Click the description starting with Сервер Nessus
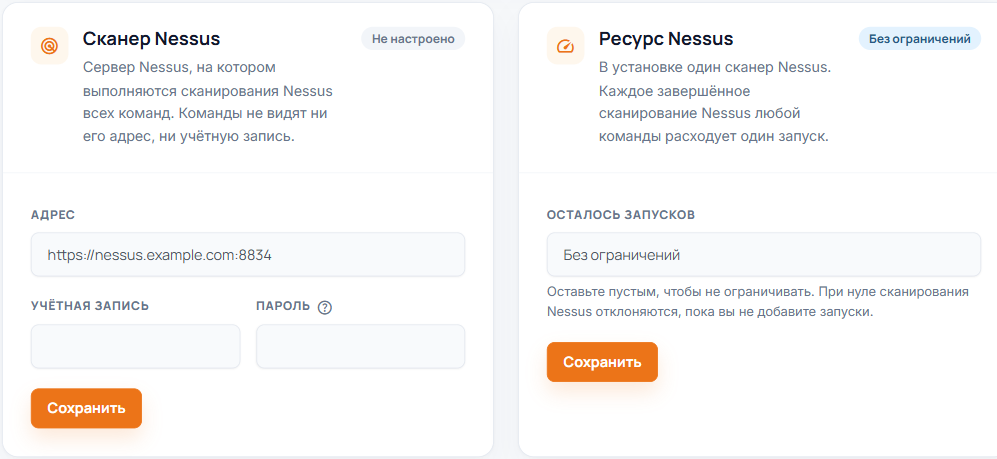 point(208,102)
